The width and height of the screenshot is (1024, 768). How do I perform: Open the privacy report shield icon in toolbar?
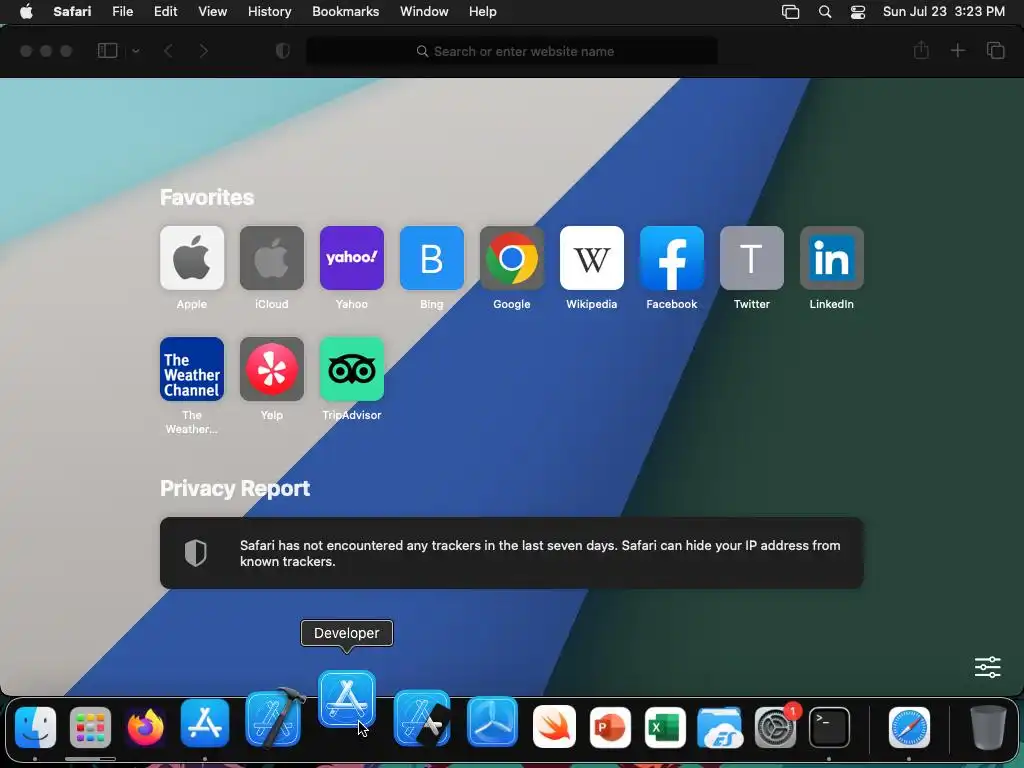click(282, 51)
